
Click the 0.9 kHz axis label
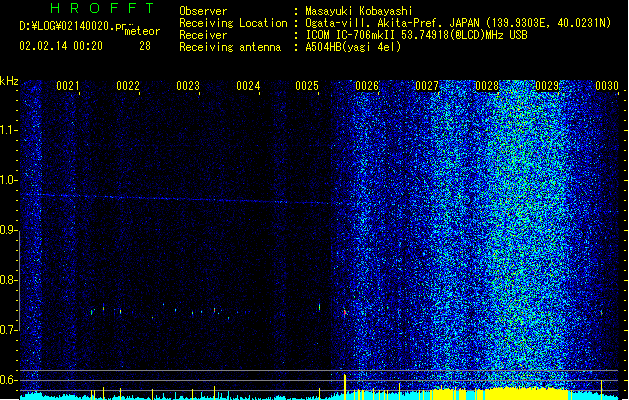[x=9, y=230]
